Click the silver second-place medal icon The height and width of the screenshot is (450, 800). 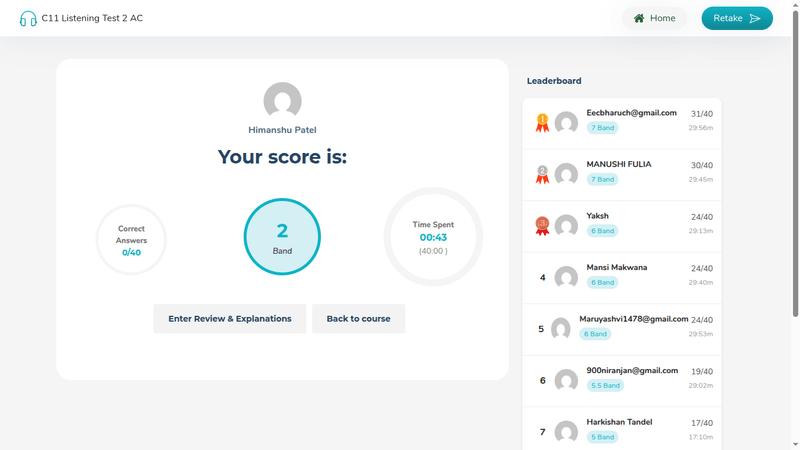pos(542,174)
